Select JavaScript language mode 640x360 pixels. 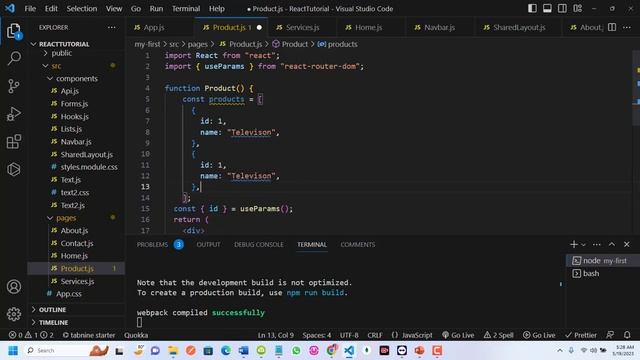pos(412,335)
